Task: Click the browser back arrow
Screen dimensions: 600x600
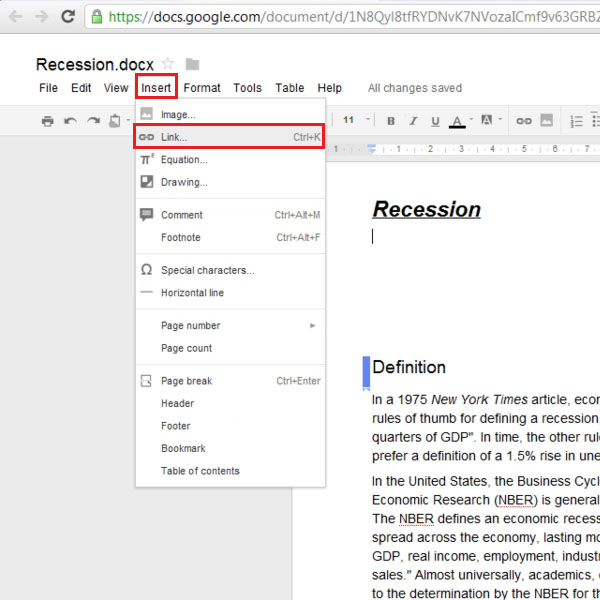Action: 16,16
